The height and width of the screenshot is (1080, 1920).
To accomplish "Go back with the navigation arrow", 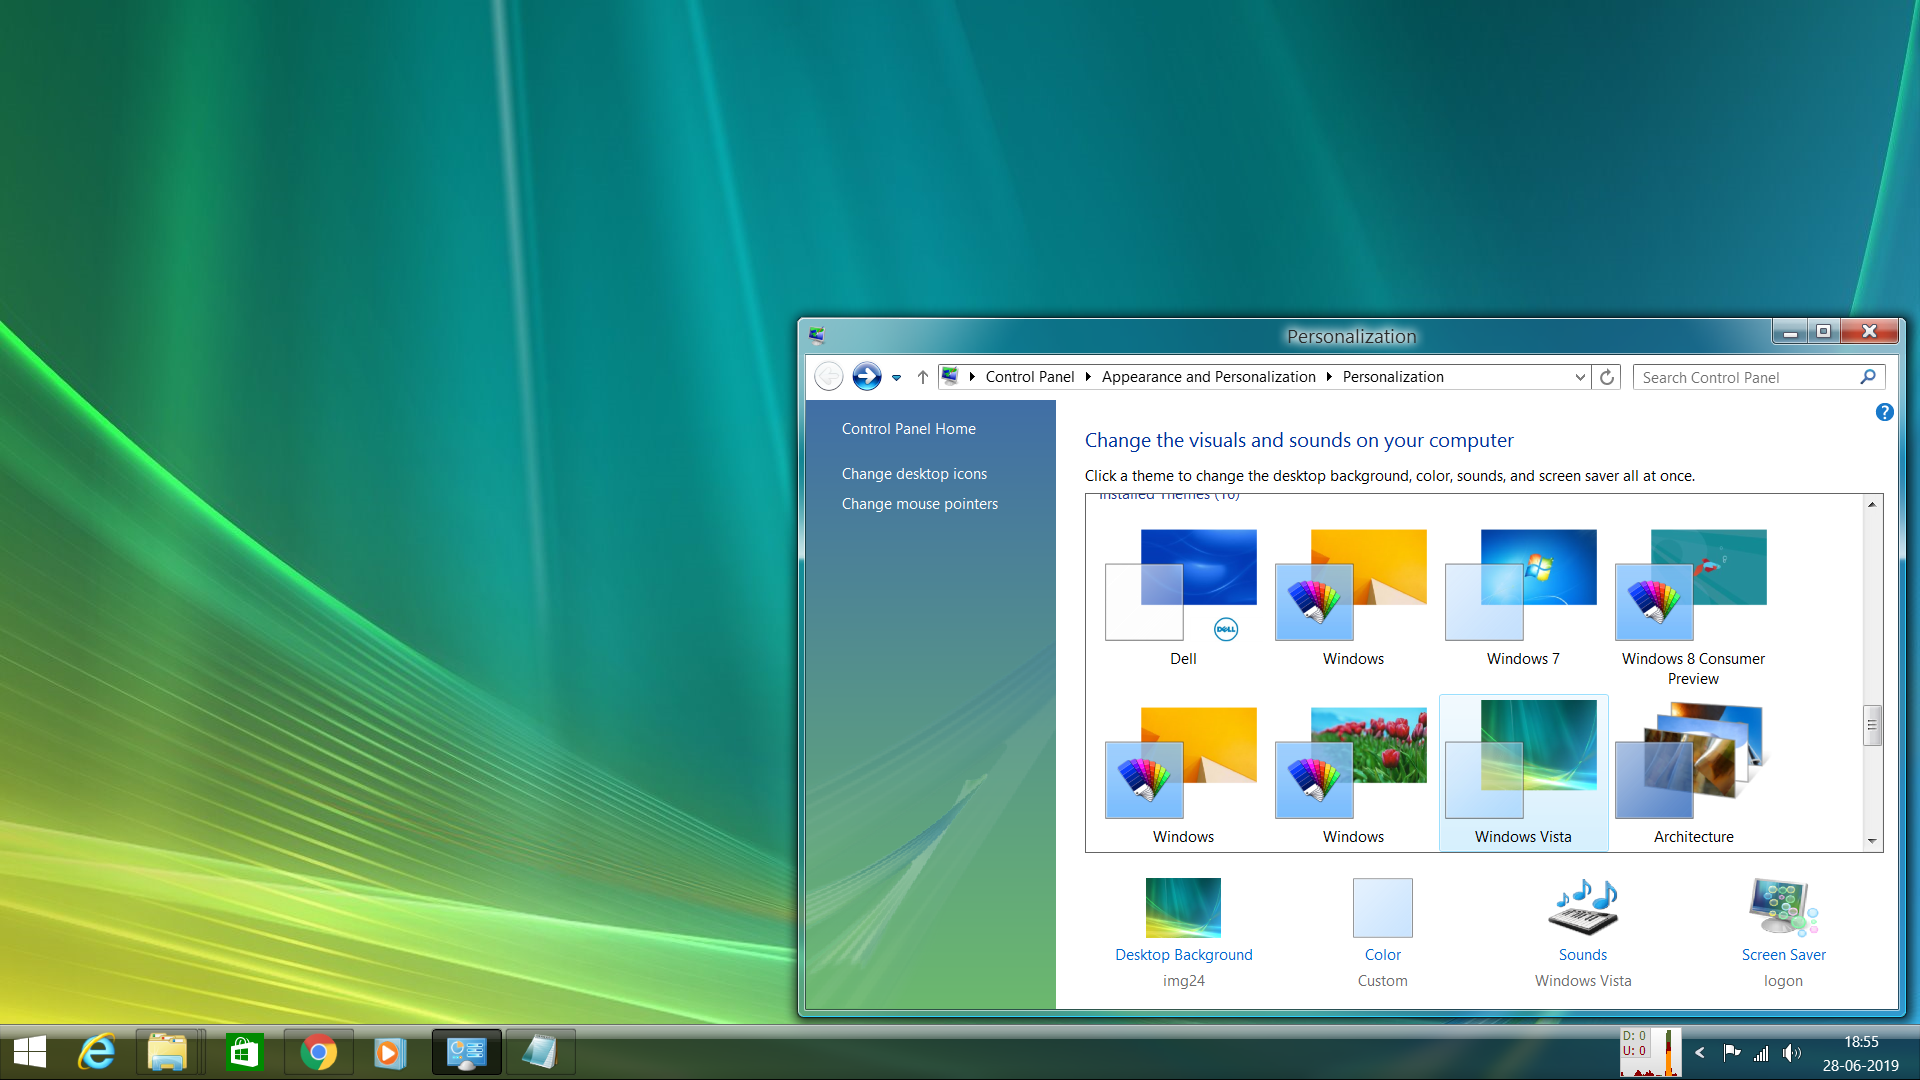I will click(x=829, y=377).
